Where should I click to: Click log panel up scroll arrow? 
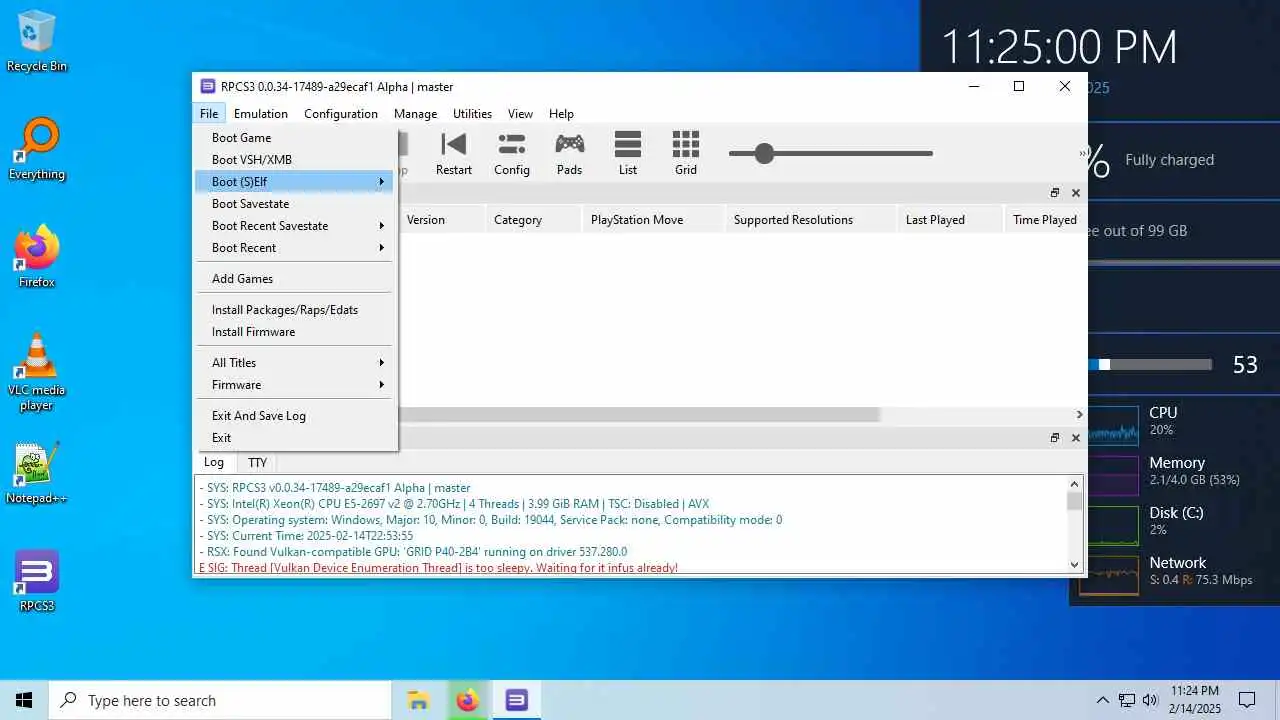[x=1075, y=484]
